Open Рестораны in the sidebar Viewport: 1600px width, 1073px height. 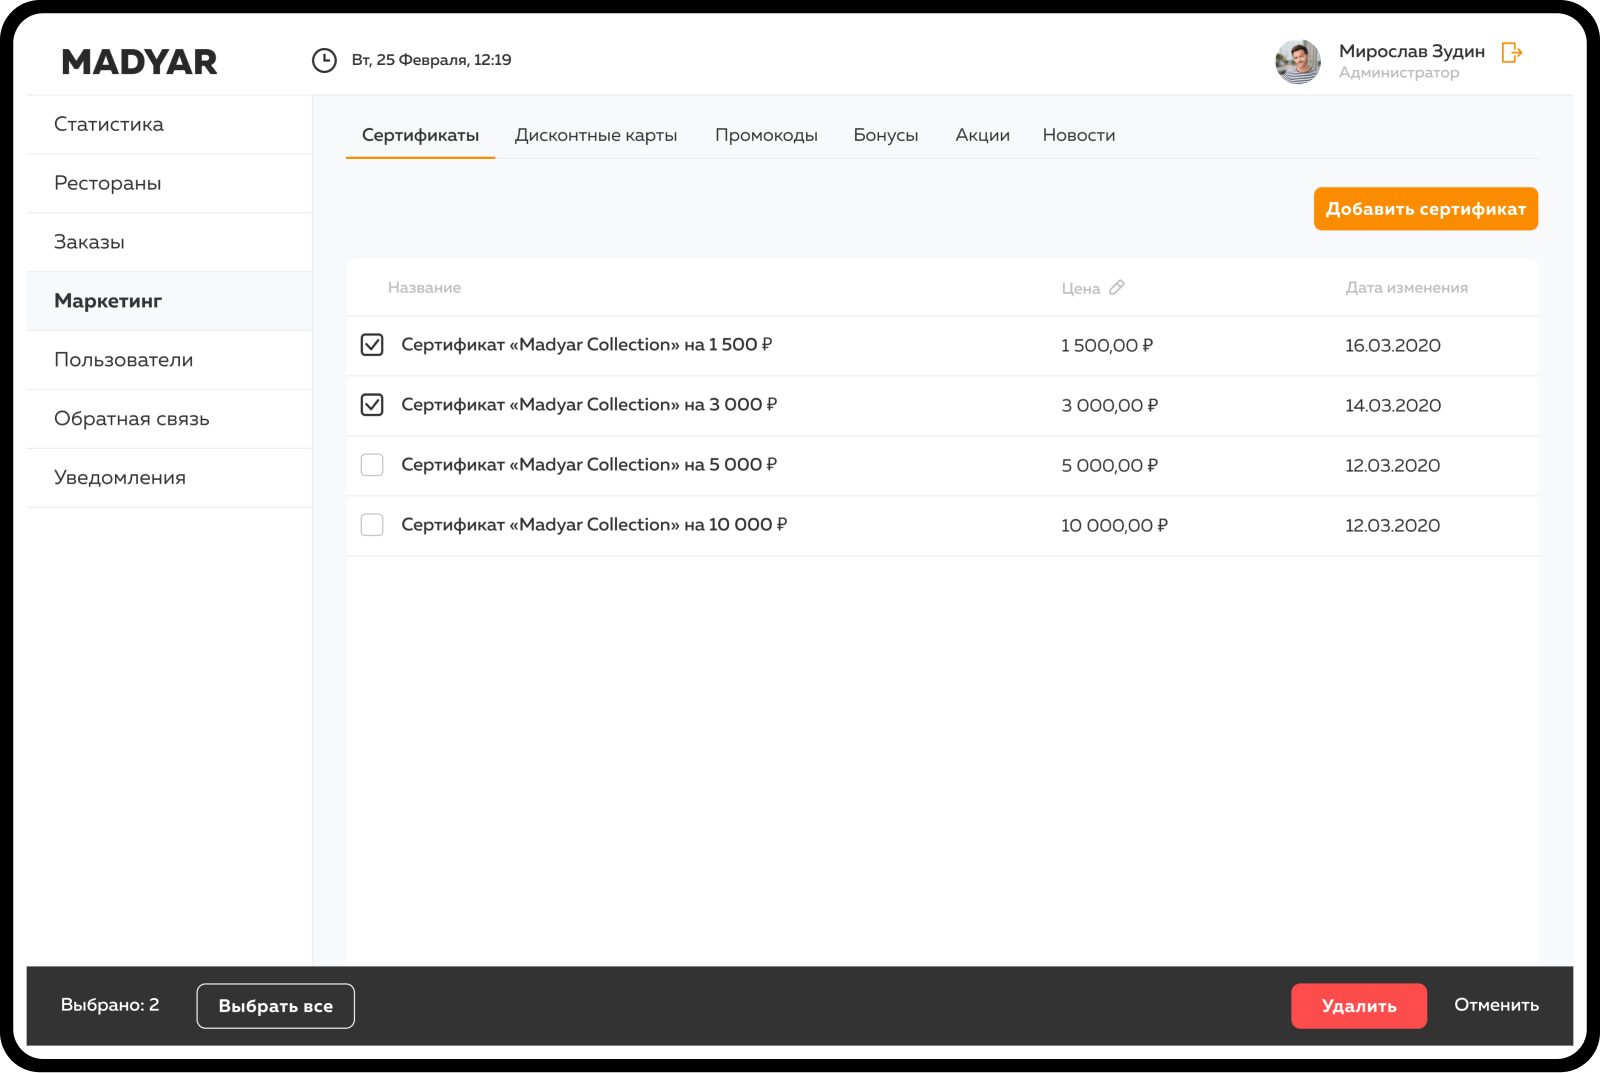pyautogui.click(x=169, y=184)
